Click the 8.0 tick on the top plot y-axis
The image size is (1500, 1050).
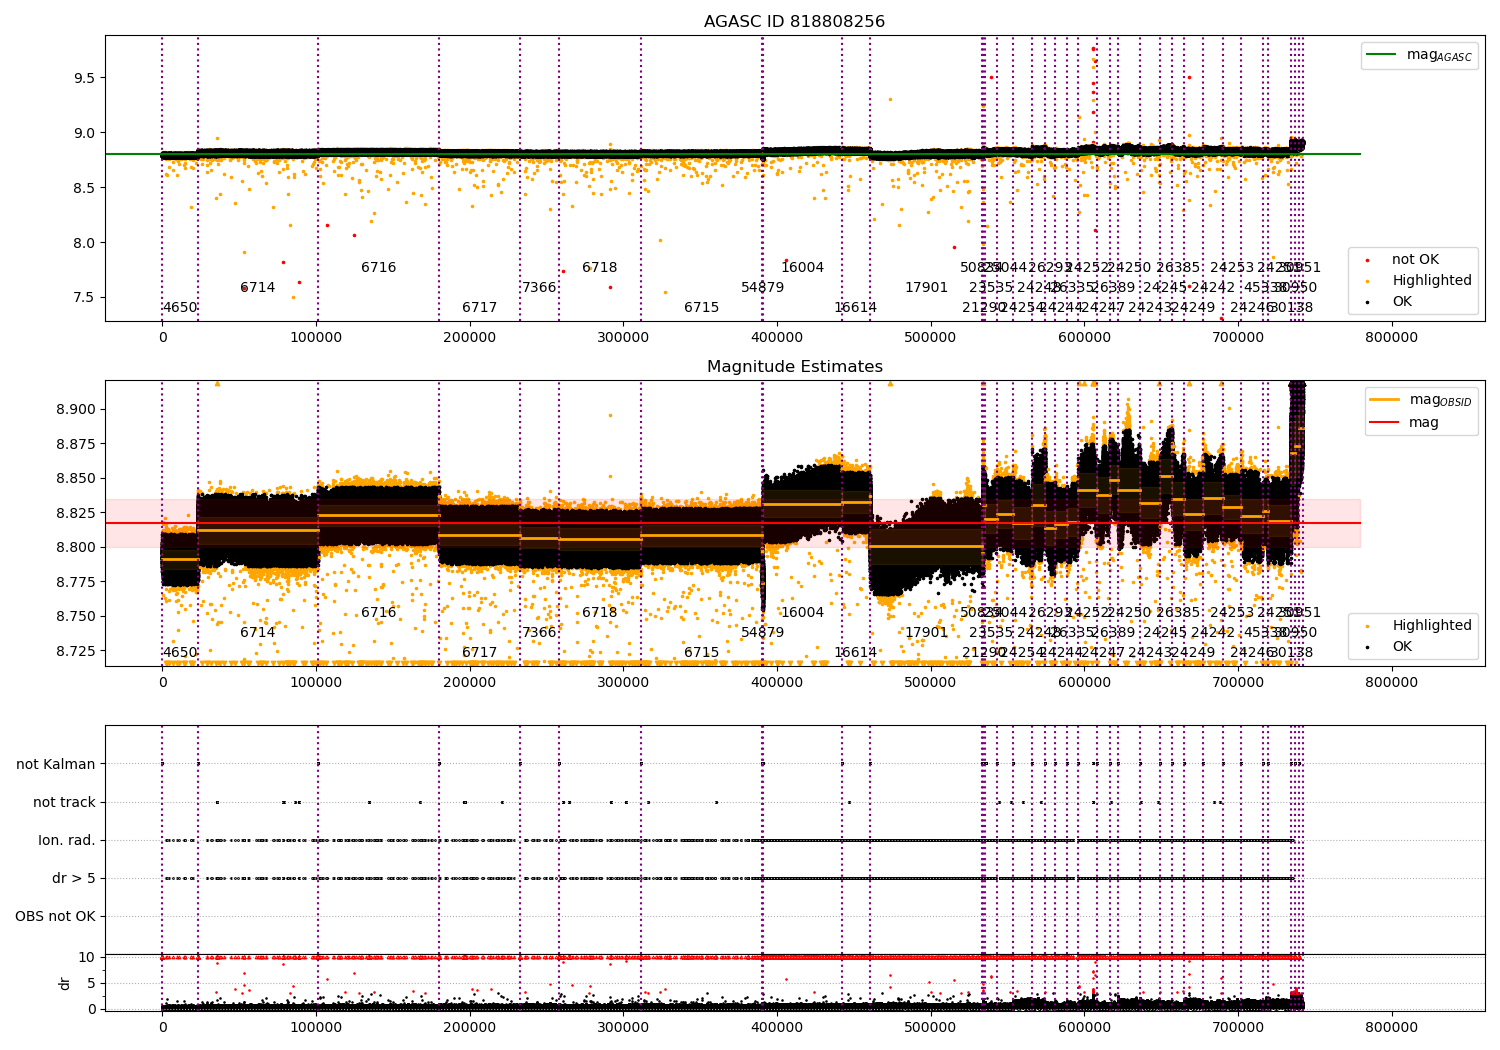(84, 243)
